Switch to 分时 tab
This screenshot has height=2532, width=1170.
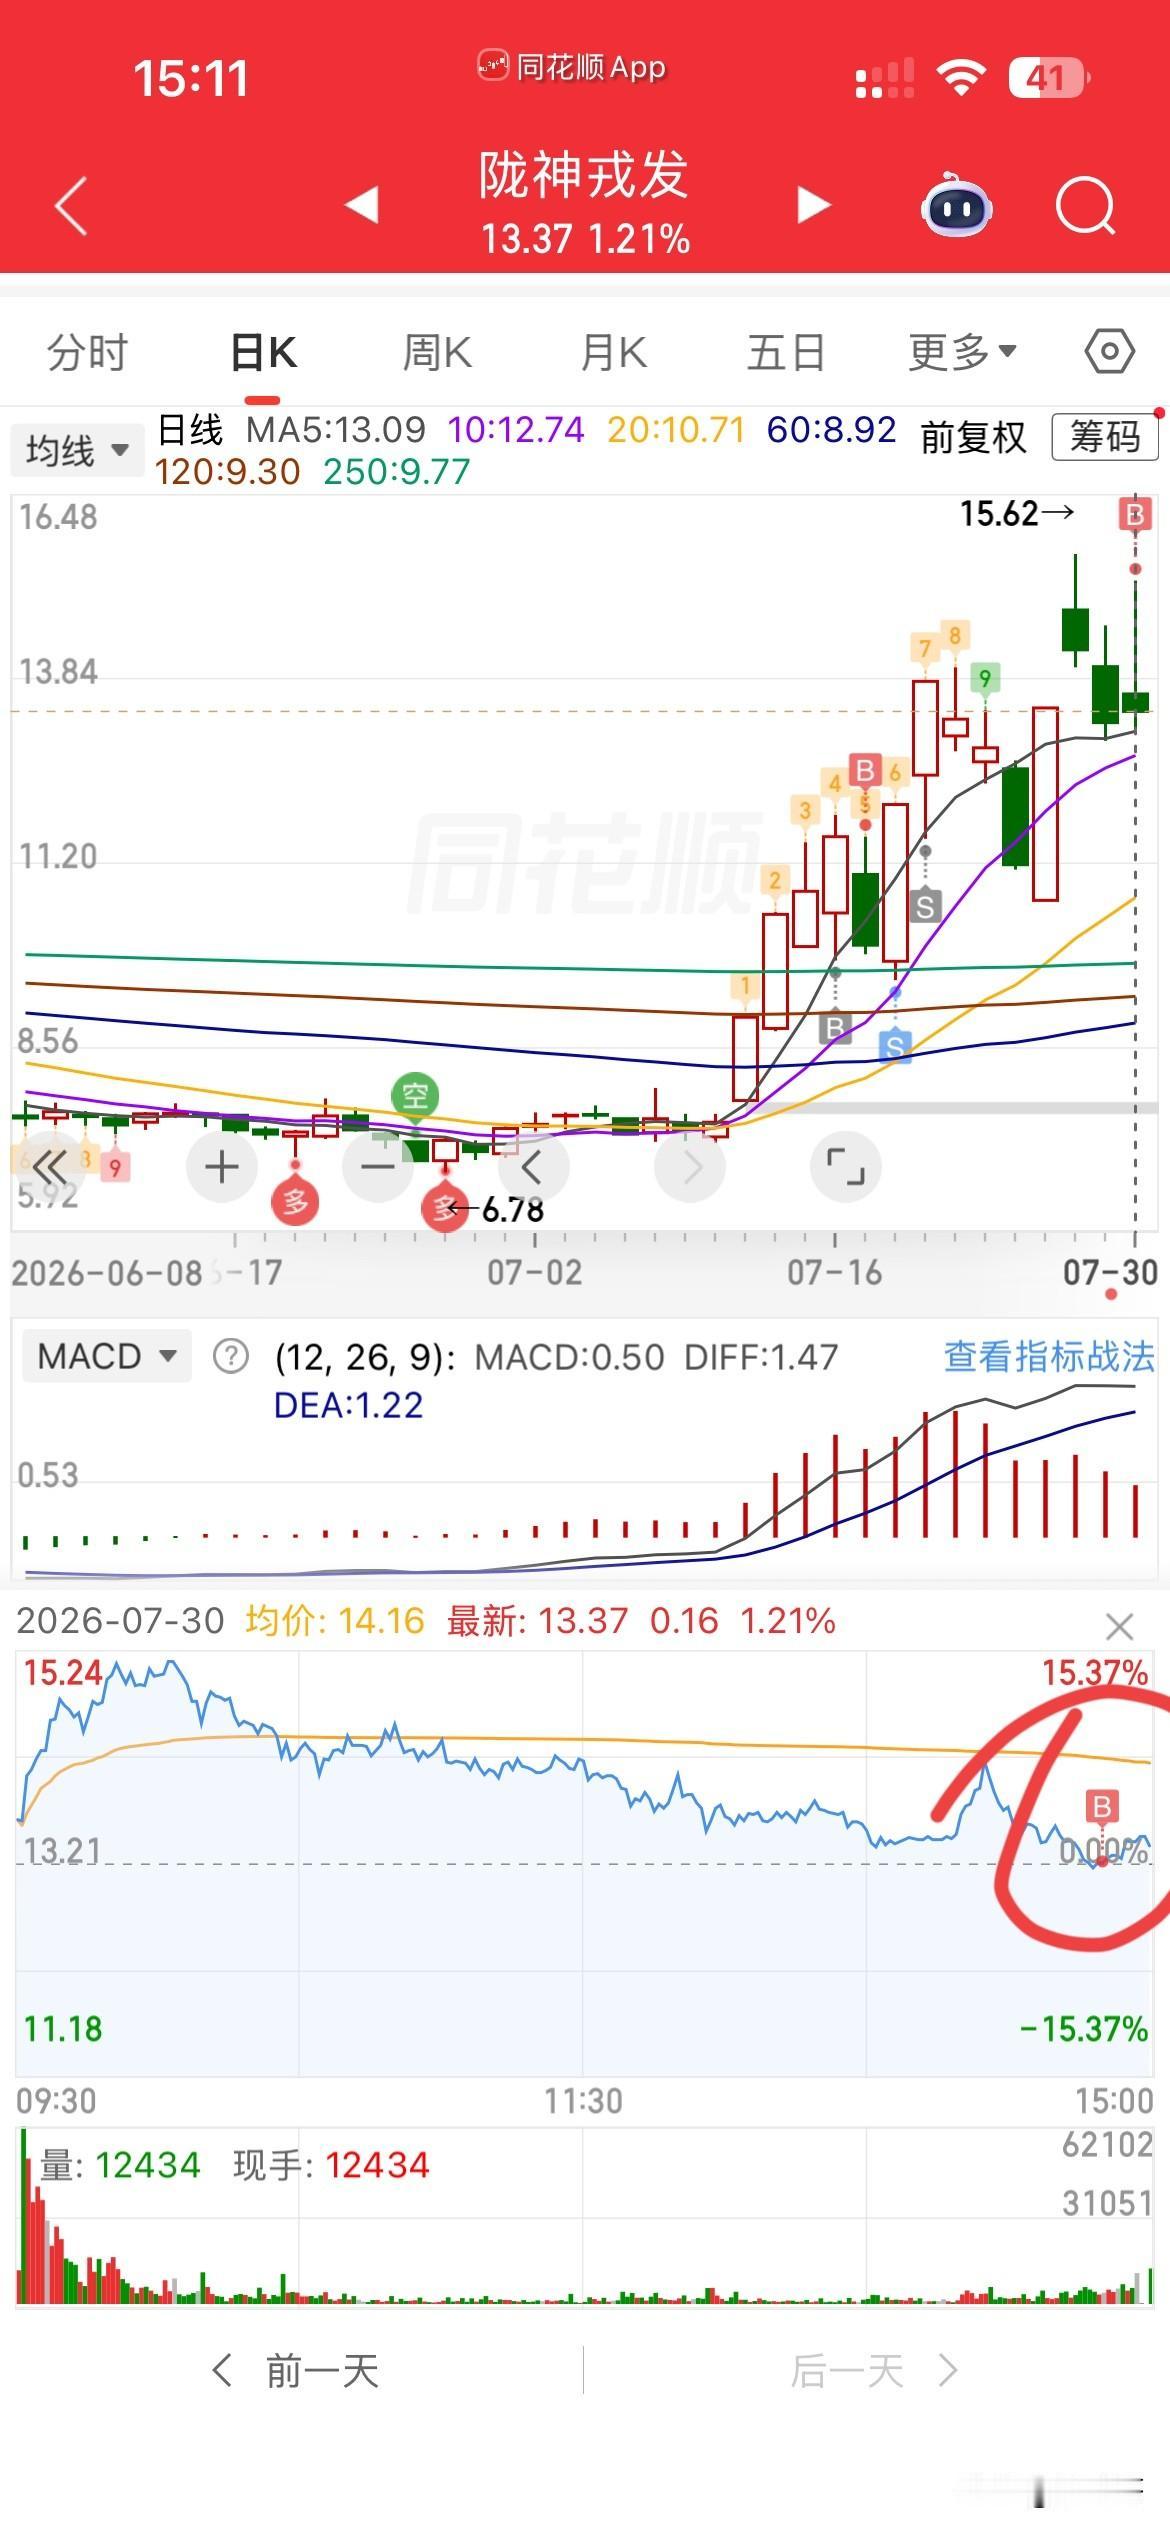click(88, 352)
